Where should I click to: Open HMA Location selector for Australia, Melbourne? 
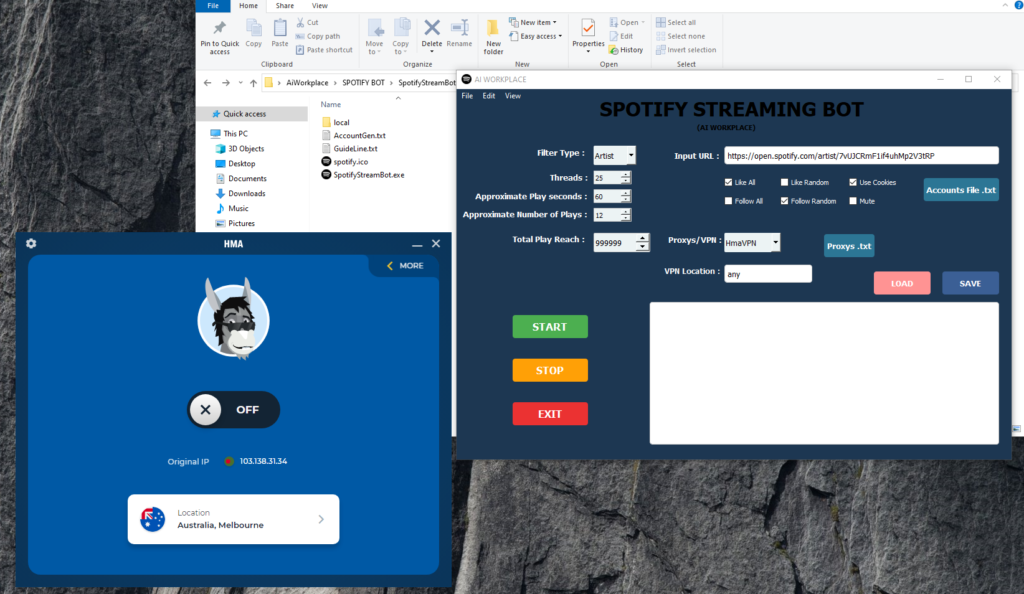[233, 519]
